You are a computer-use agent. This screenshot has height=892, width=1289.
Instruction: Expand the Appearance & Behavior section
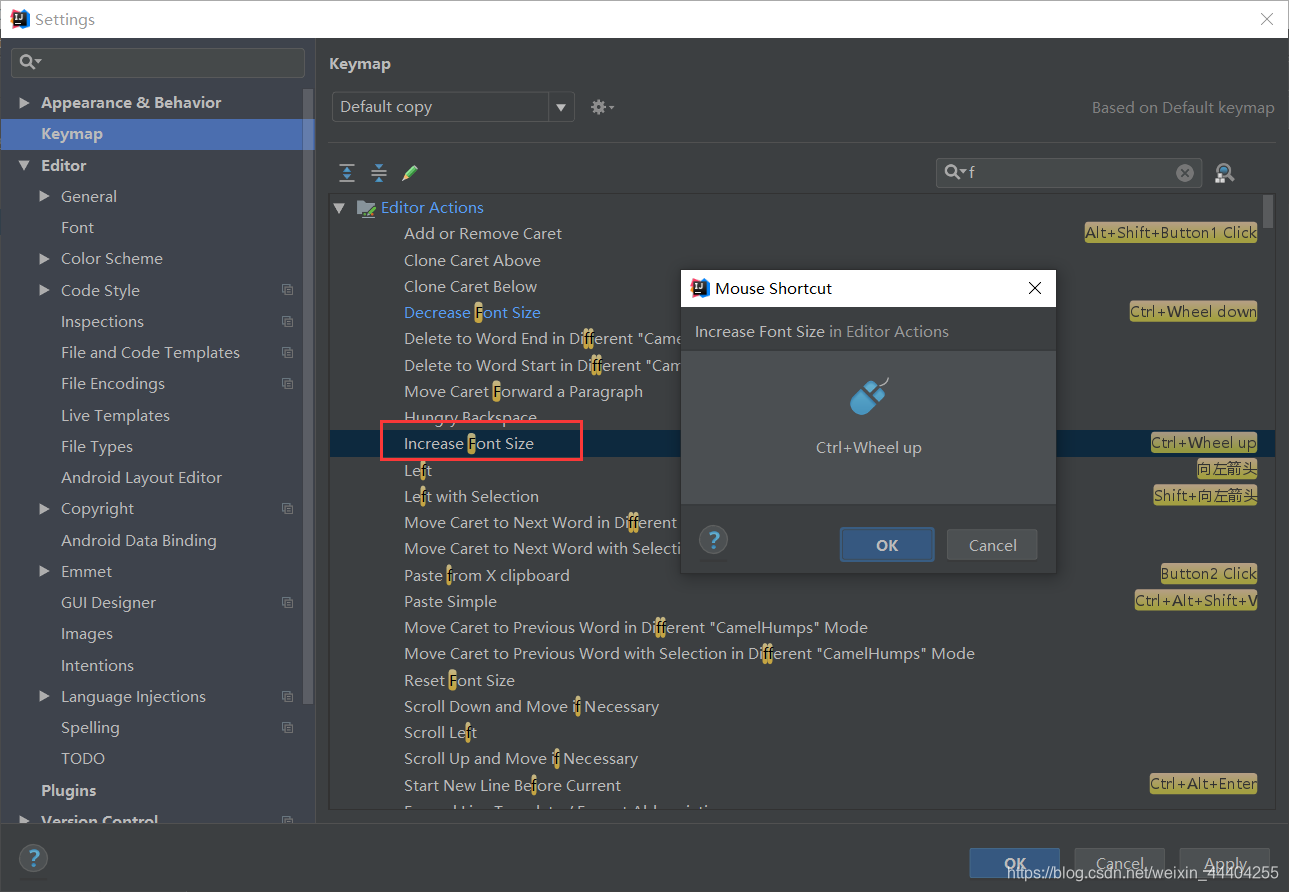click(24, 103)
